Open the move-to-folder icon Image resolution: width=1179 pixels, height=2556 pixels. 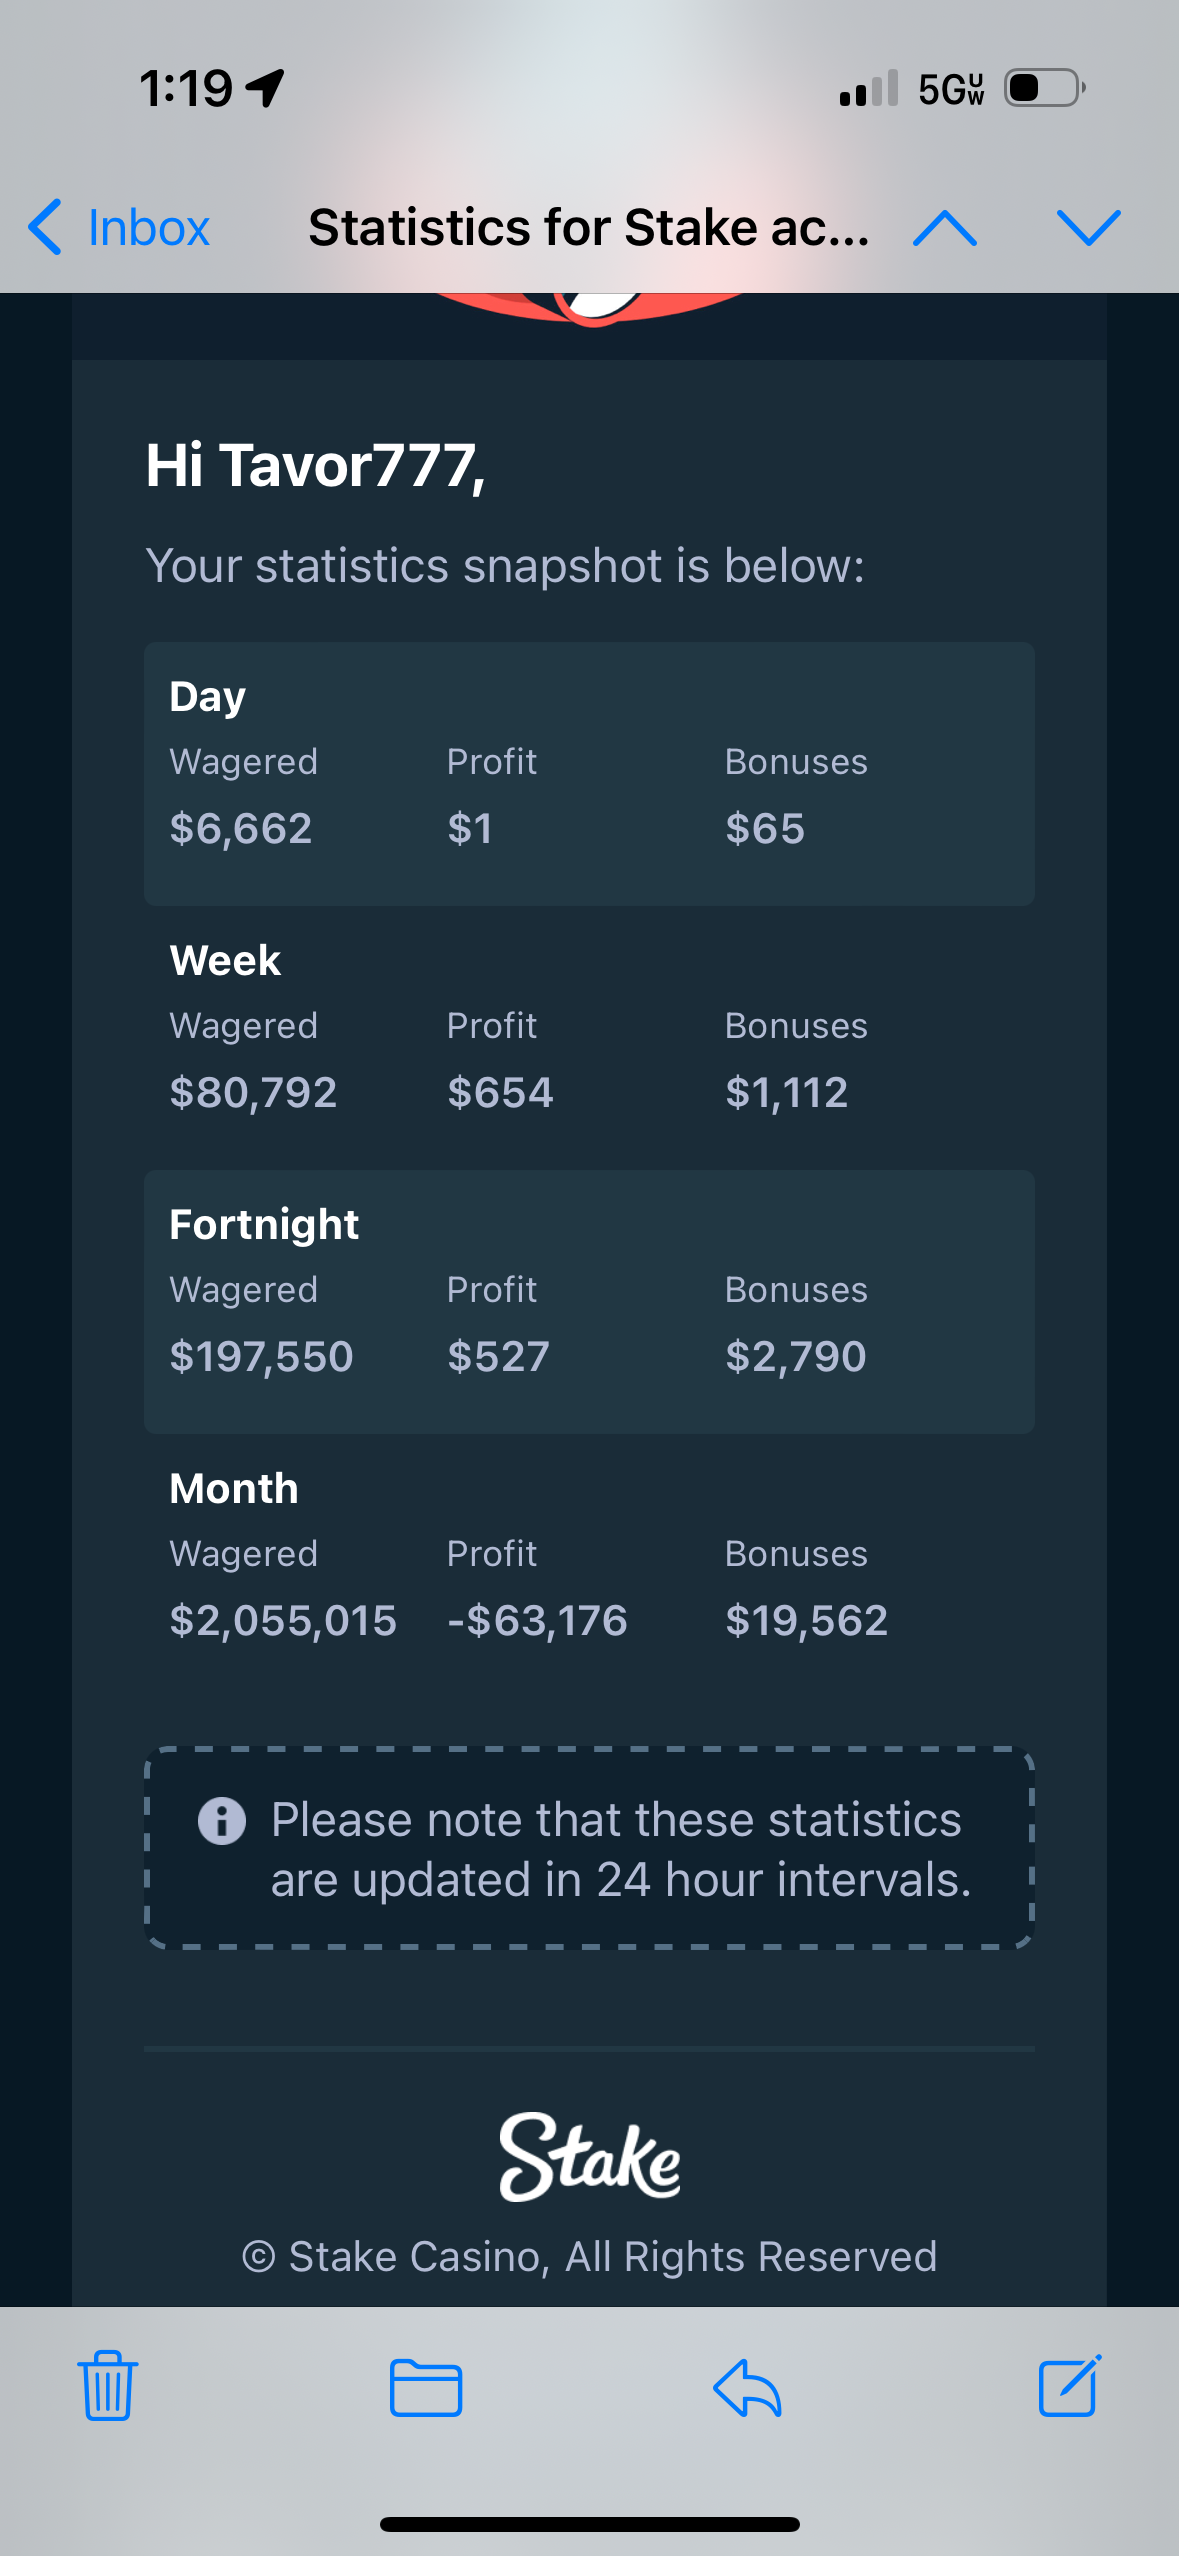coord(426,2387)
